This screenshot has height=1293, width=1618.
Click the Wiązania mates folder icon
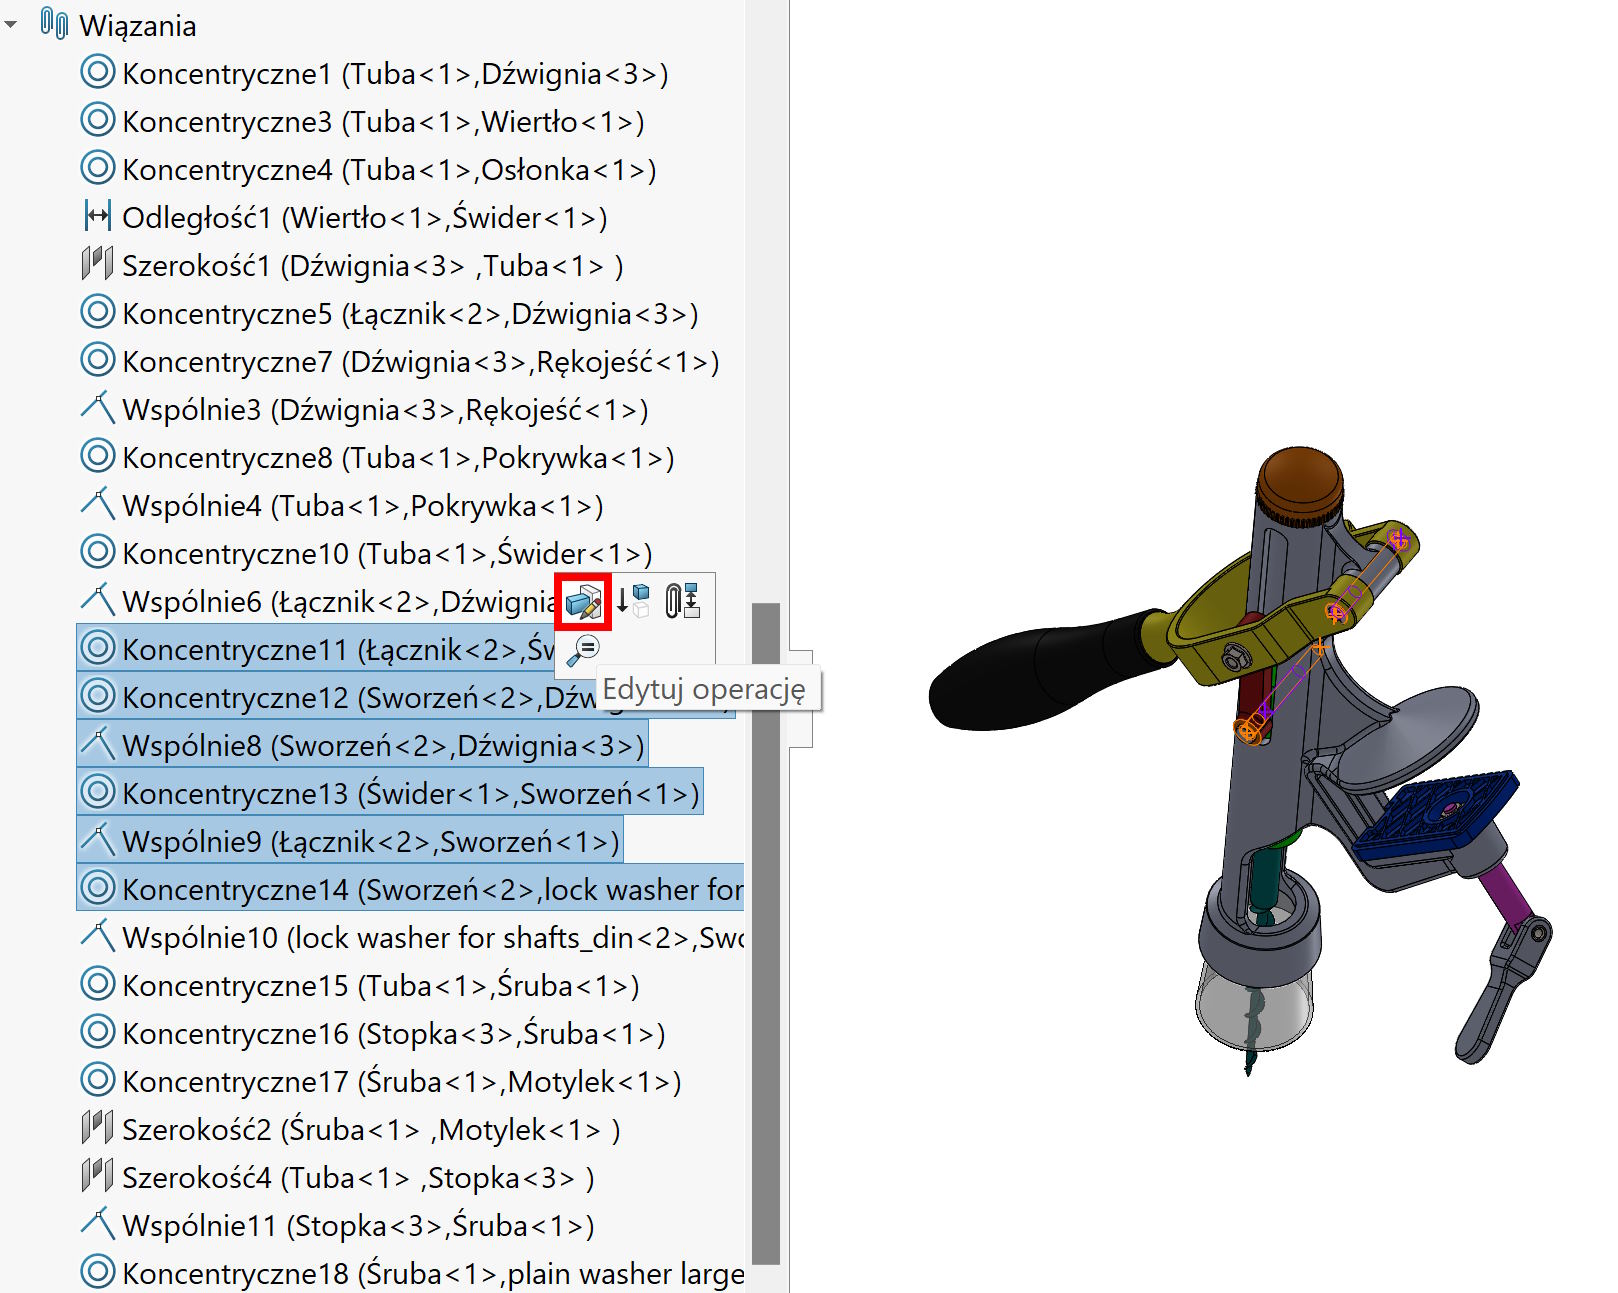click(x=54, y=24)
